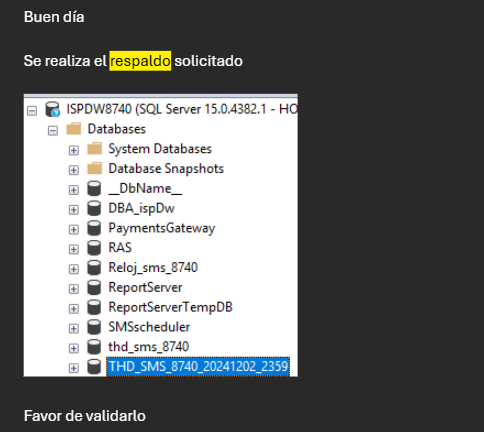The width and height of the screenshot is (484, 432).
Task: Click the System Databases folder icon
Action: 95,149
